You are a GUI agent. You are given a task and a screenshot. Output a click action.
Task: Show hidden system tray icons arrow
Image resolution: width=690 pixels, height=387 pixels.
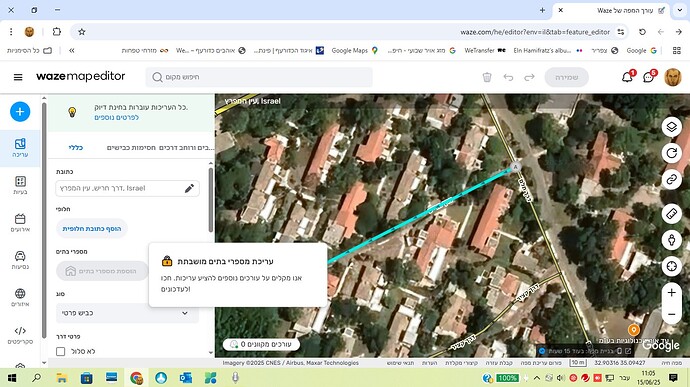537,378
